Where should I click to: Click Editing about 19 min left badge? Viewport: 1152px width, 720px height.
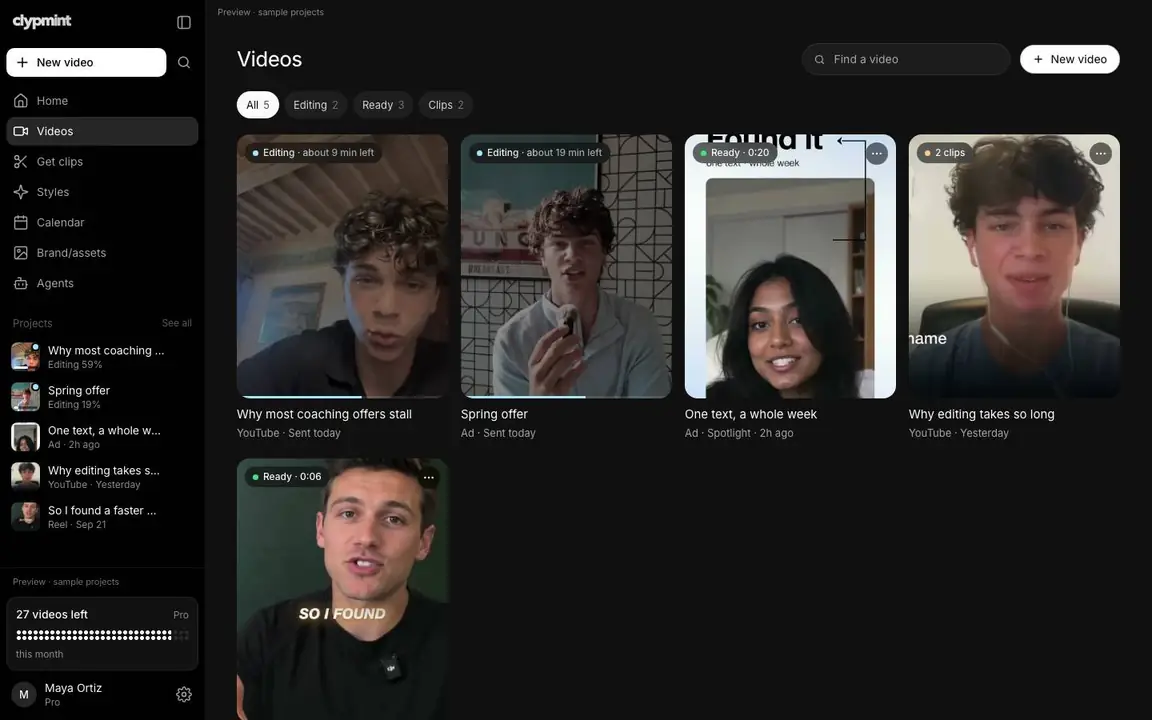pos(539,153)
